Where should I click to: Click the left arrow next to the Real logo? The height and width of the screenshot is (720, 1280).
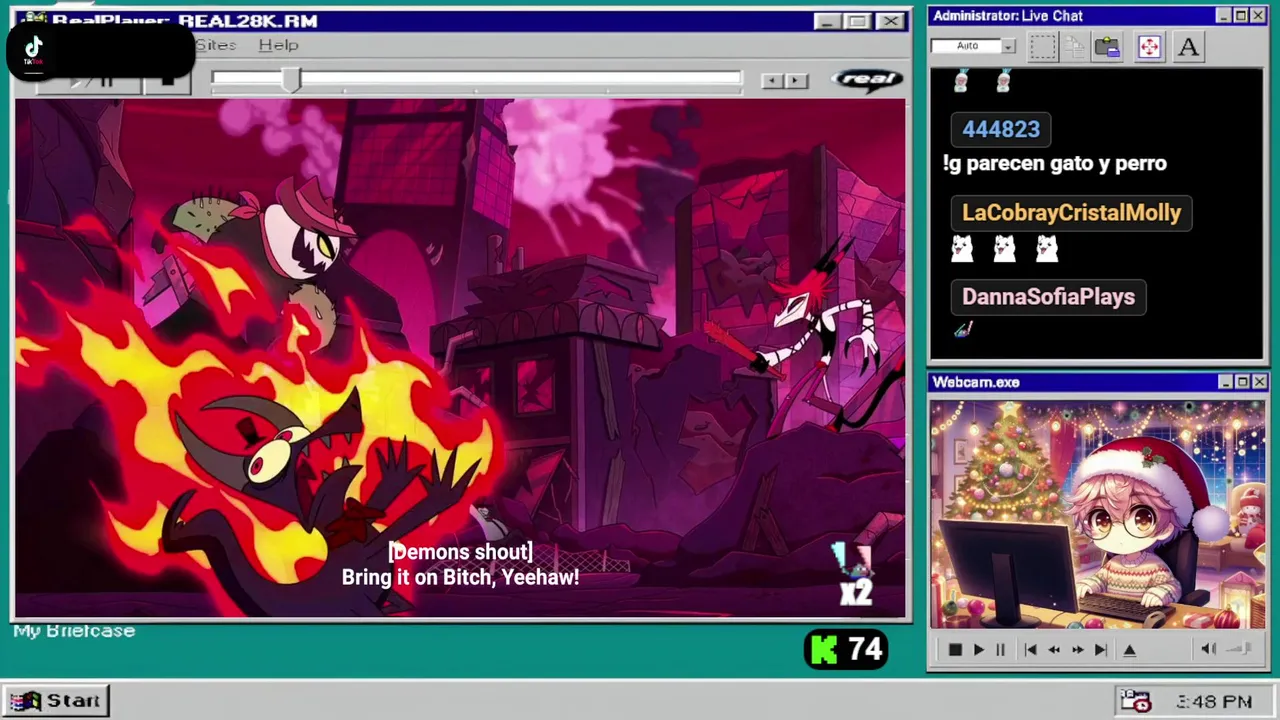(x=772, y=80)
